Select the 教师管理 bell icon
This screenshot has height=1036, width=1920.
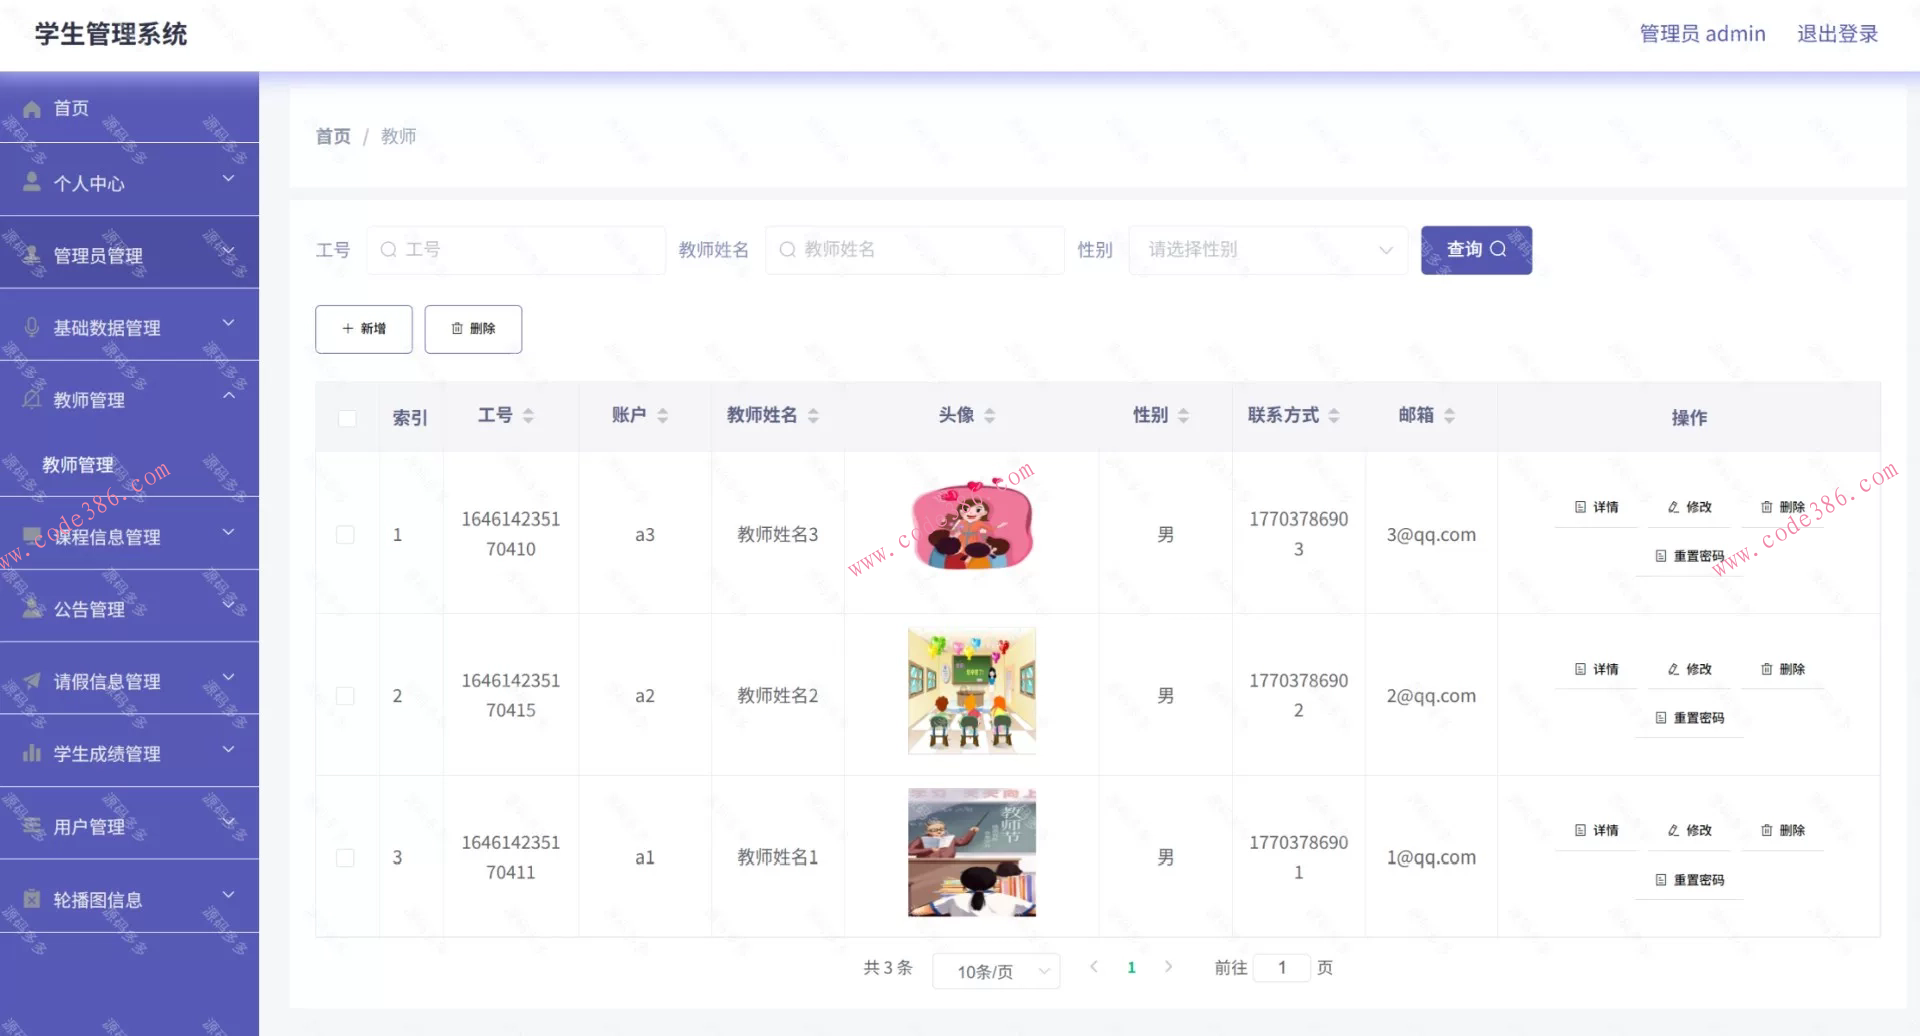[31, 399]
